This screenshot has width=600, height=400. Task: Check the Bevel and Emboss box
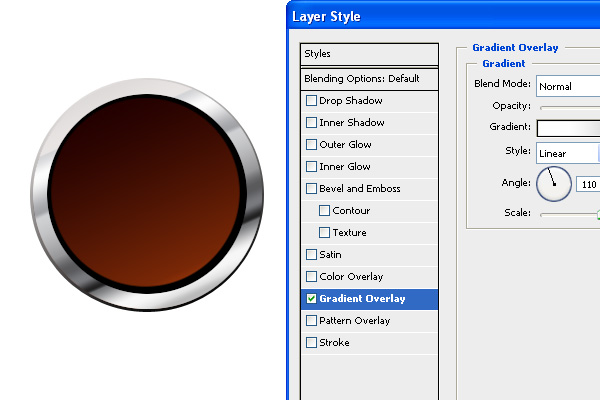tap(312, 189)
